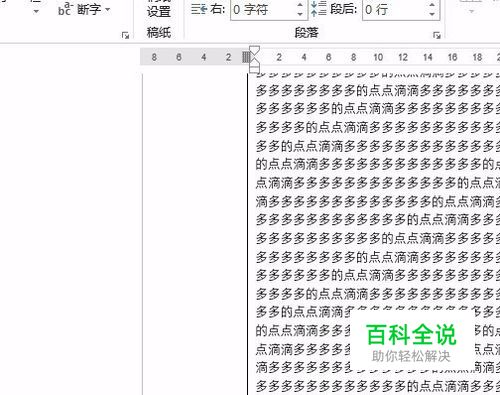Increase the right indent value
500x395 pixels.
click(x=300, y=5)
